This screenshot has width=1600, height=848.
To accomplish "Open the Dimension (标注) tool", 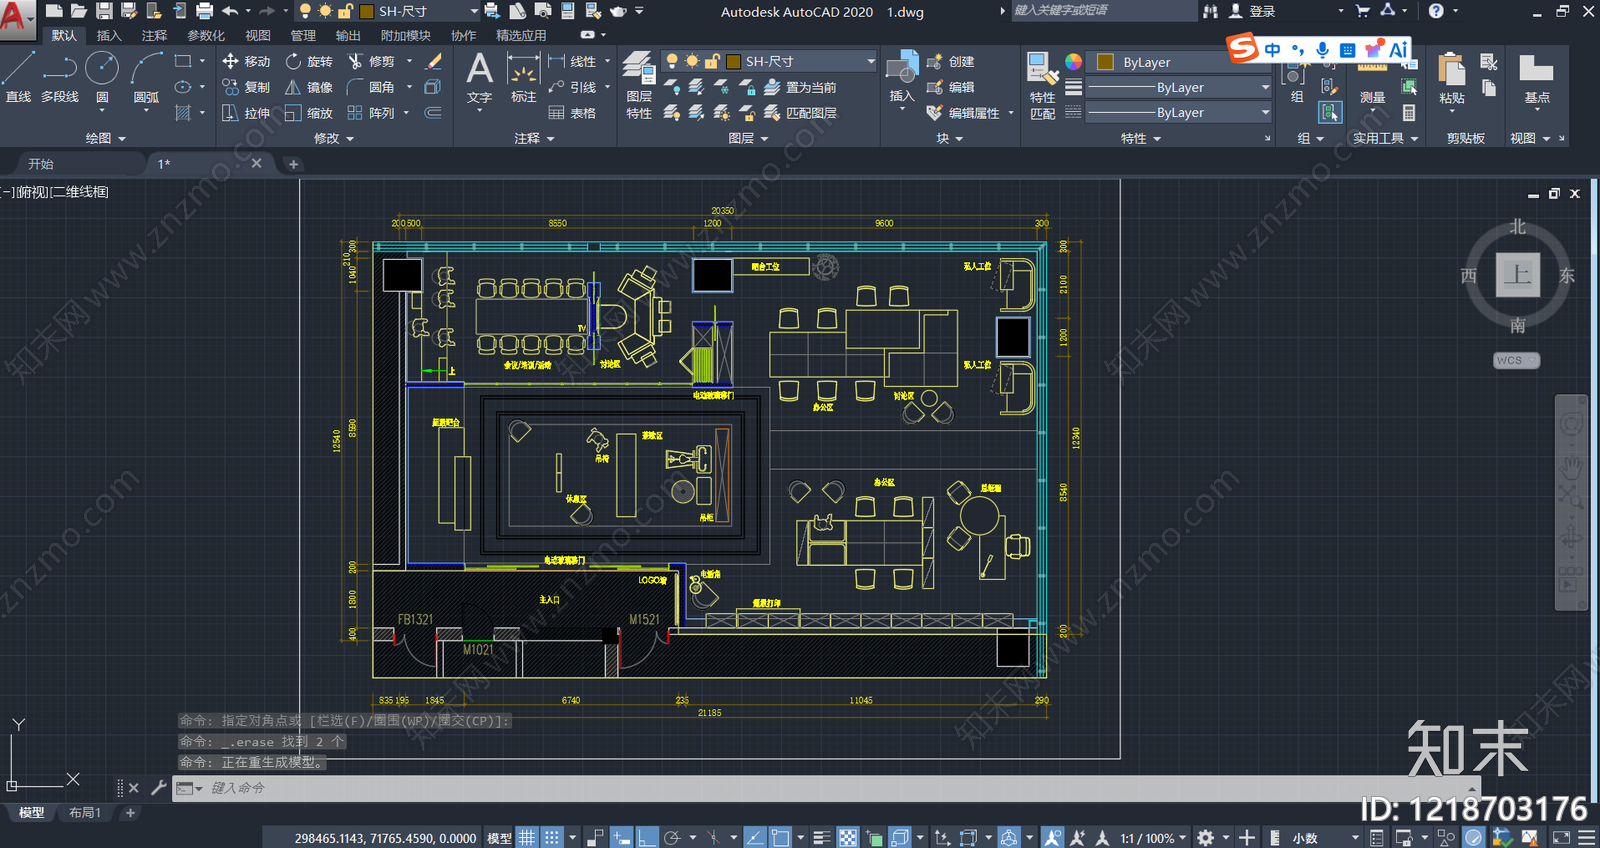I will [523, 78].
